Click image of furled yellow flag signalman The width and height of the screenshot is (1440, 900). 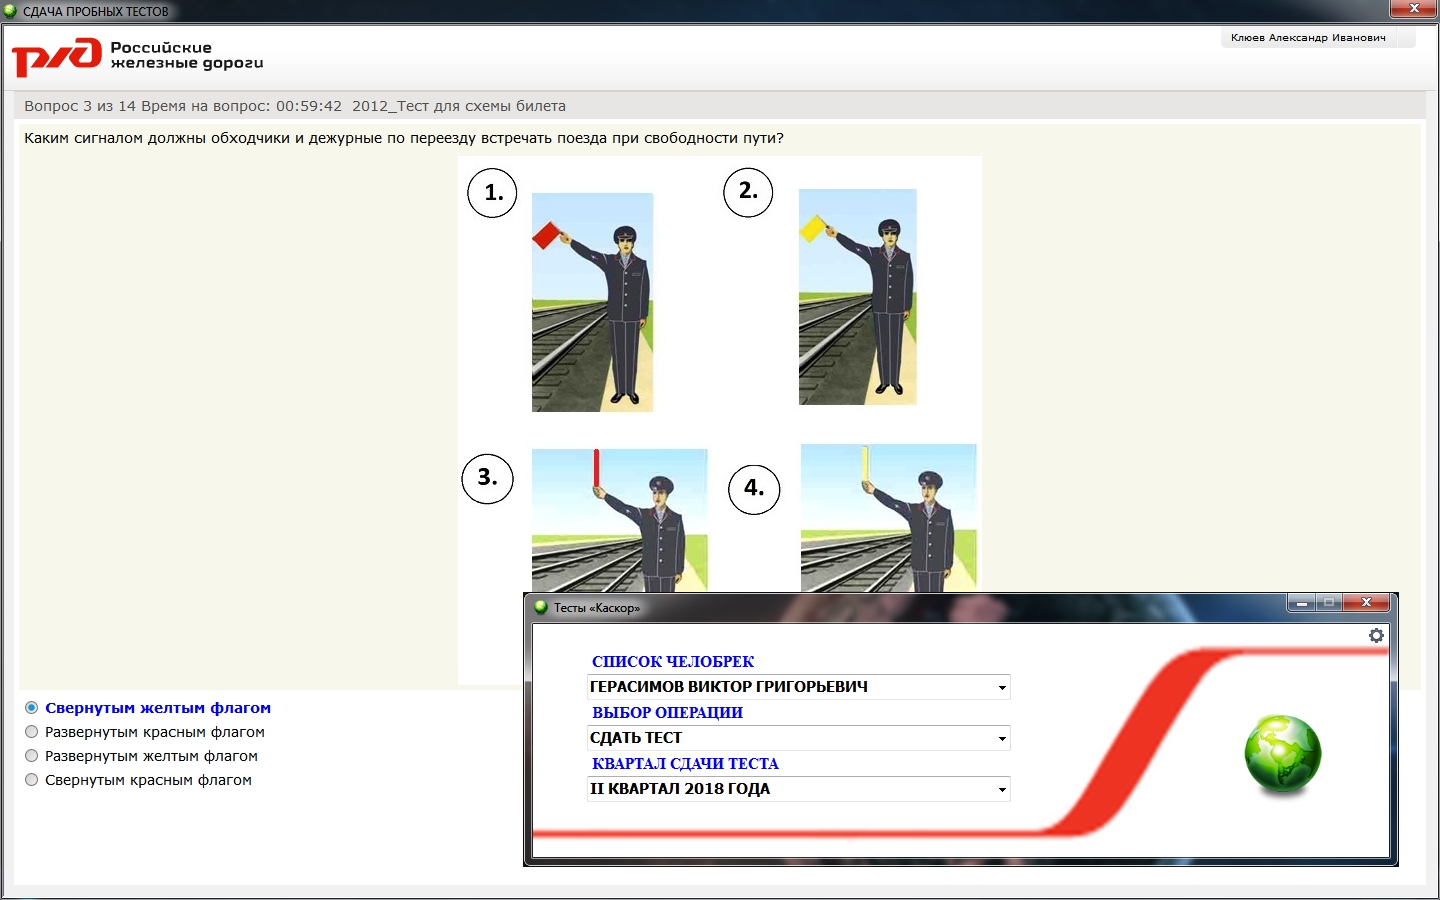click(888, 518)
